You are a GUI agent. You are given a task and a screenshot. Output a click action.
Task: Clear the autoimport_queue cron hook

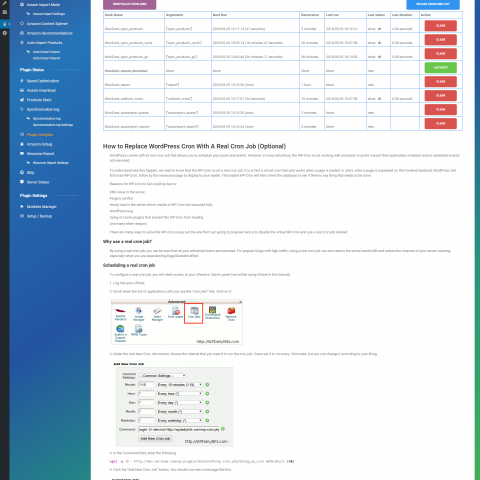pos(440,110)
